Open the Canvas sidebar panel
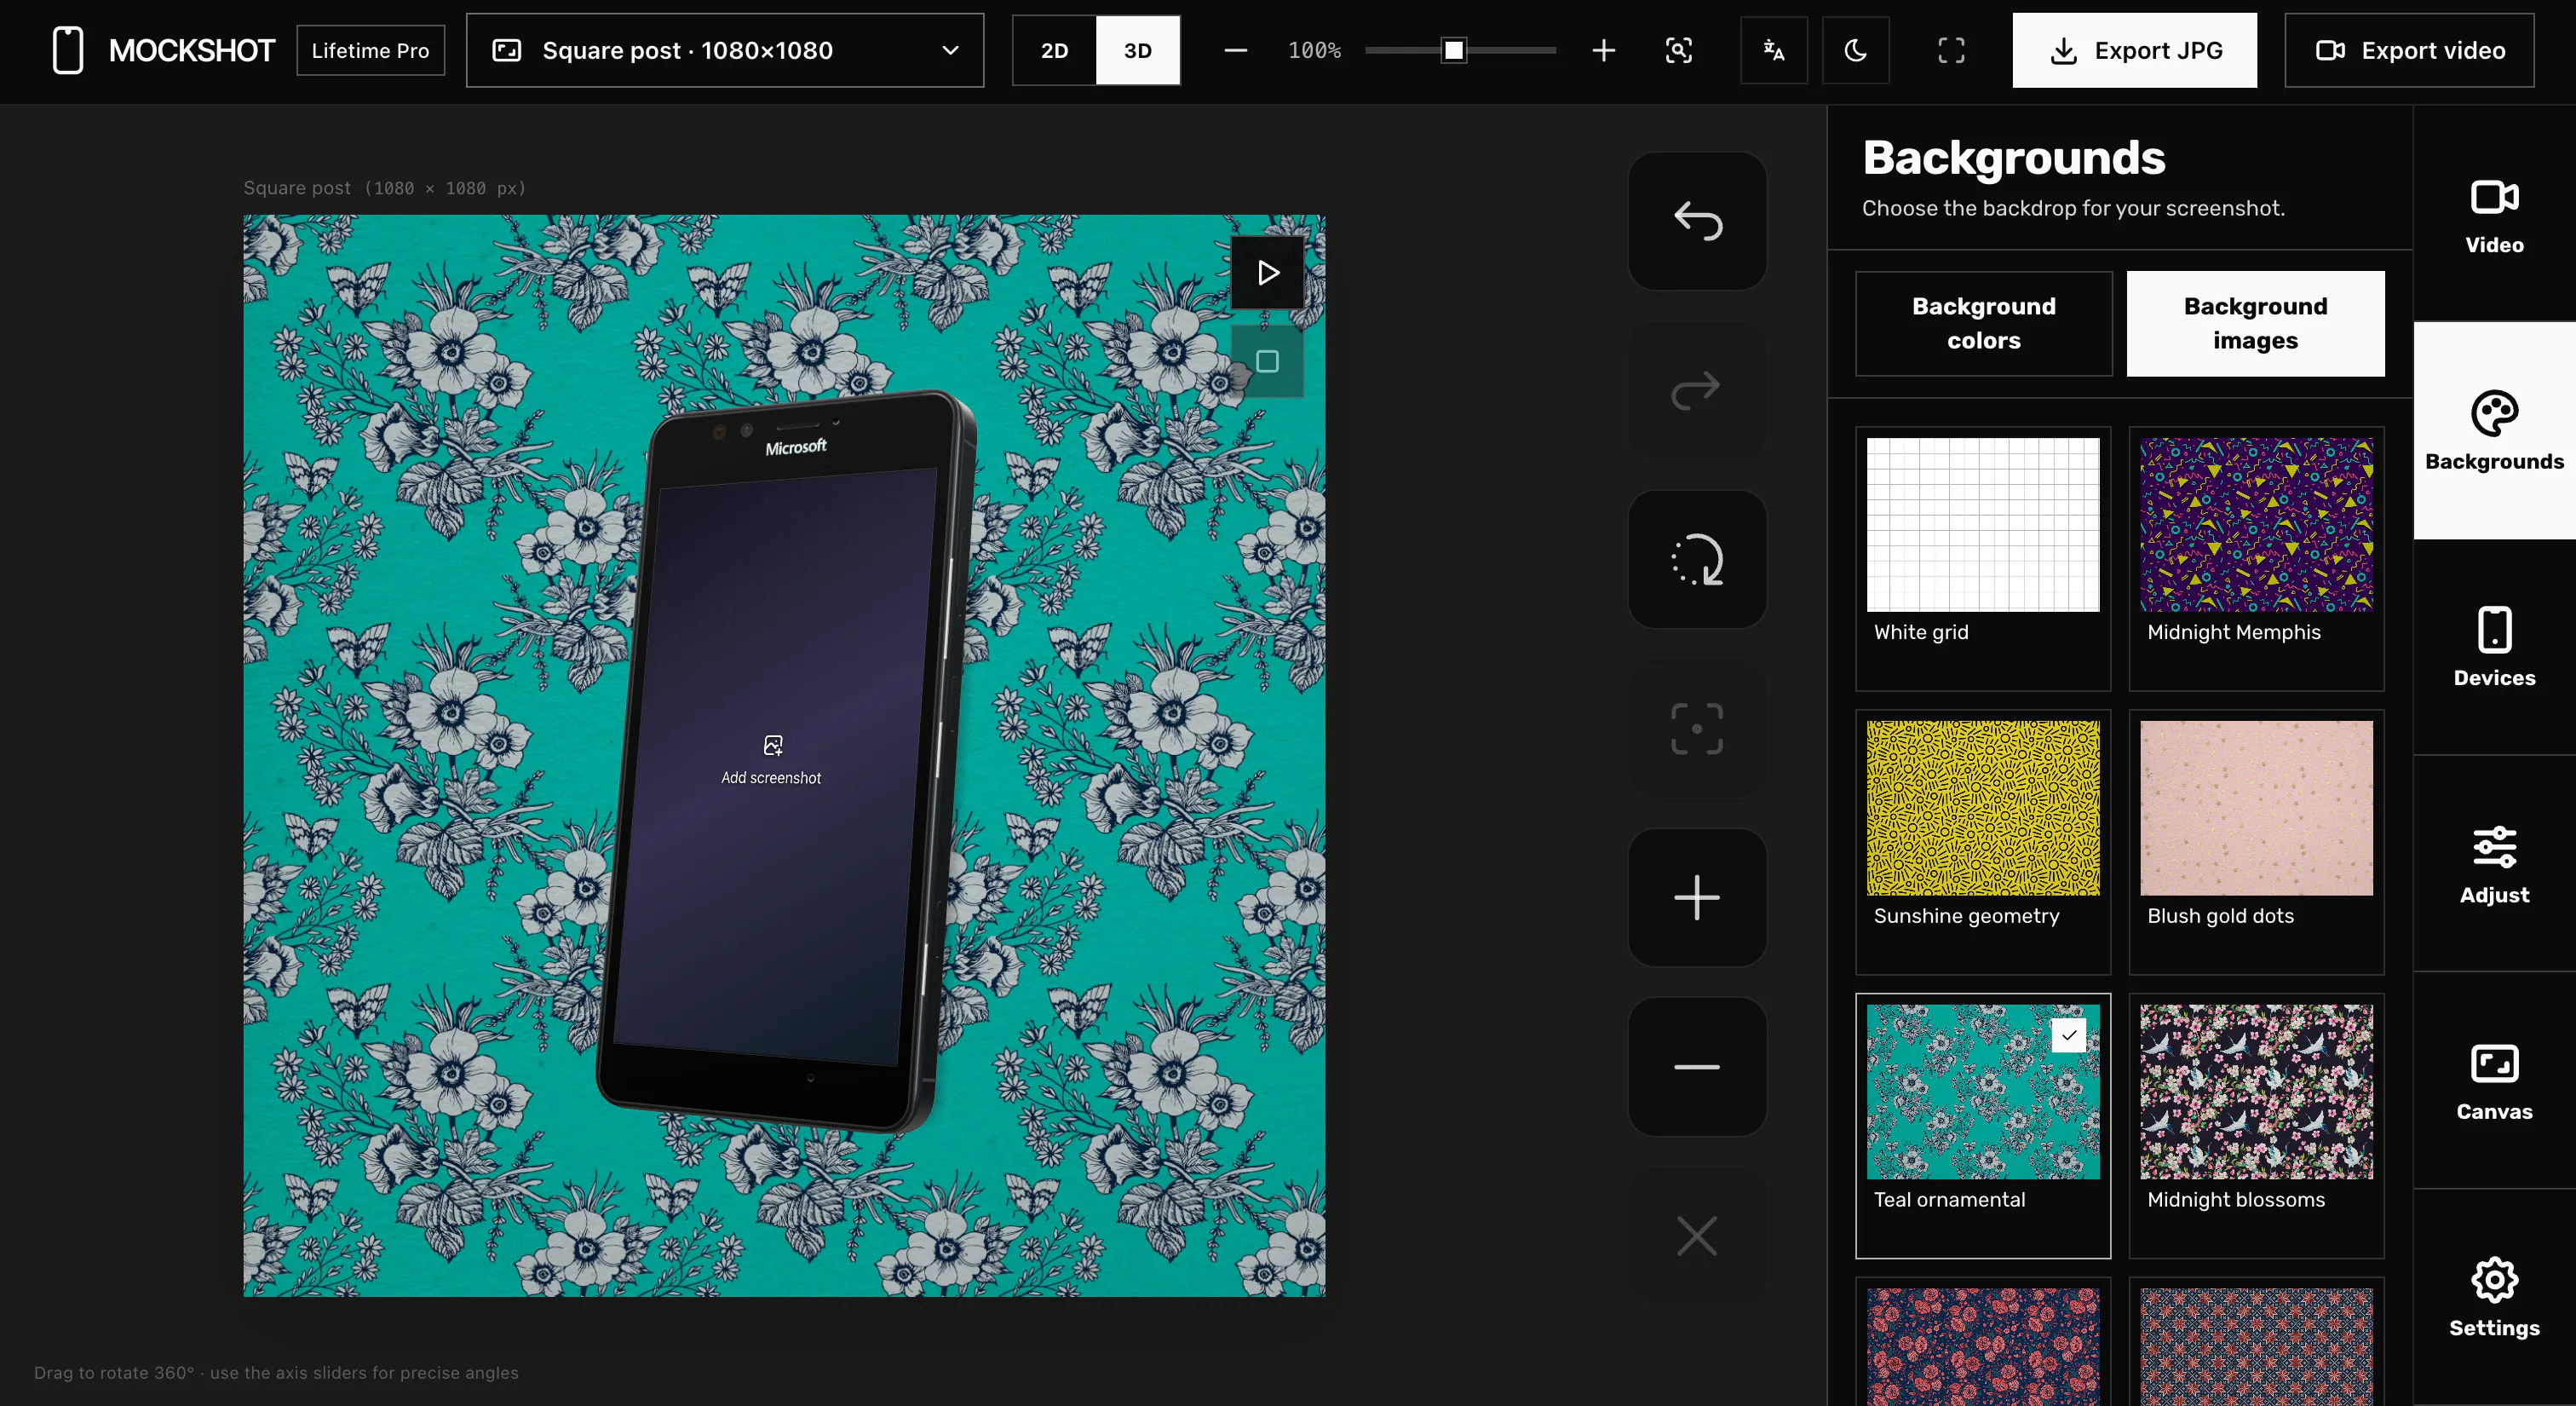 coord(2494,1081)
